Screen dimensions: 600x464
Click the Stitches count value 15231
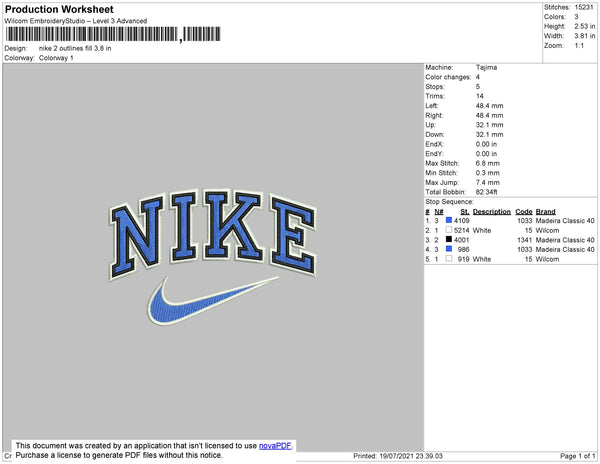click(x=584, y=7)
